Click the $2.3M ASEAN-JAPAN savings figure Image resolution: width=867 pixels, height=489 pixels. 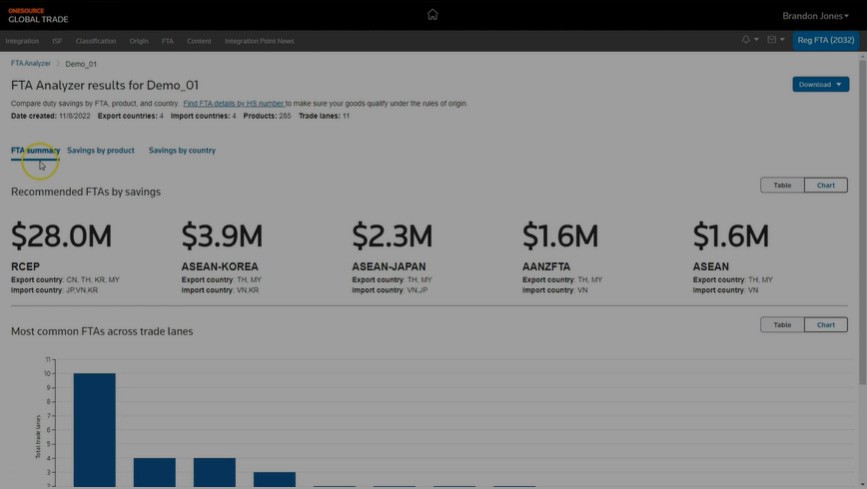click(392, 236)
